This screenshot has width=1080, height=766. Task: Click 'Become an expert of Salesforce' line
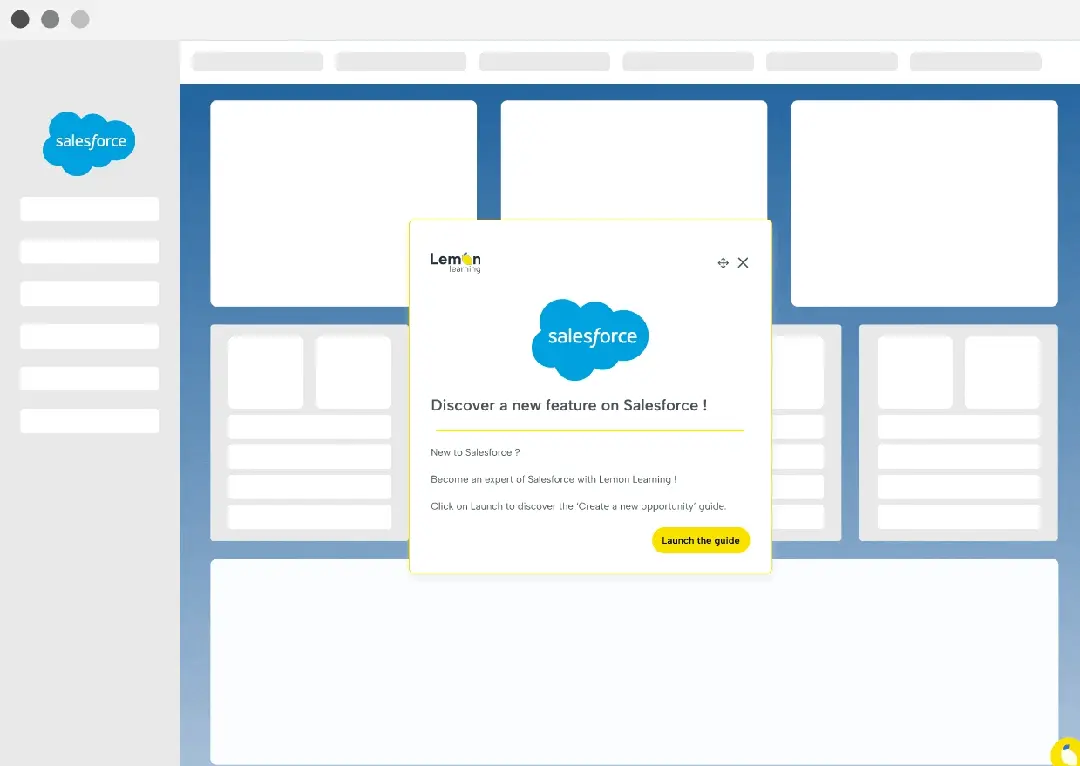pos(553,479)
